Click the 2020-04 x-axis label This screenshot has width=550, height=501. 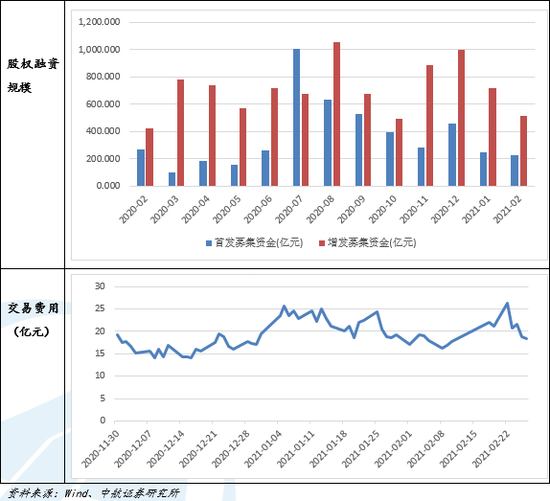[196, 209]
